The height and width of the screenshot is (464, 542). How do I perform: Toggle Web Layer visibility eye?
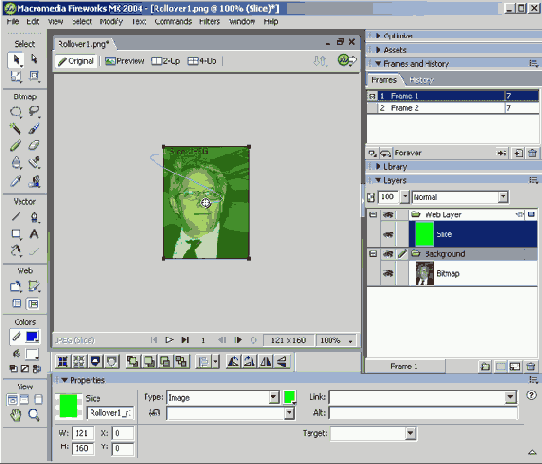(388, 215)
